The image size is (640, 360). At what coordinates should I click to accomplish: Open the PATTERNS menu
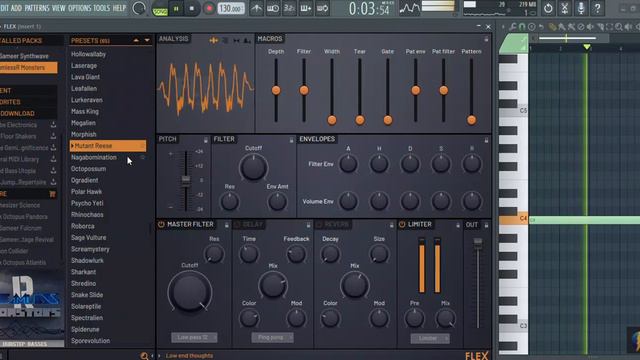tap(37, 8)
